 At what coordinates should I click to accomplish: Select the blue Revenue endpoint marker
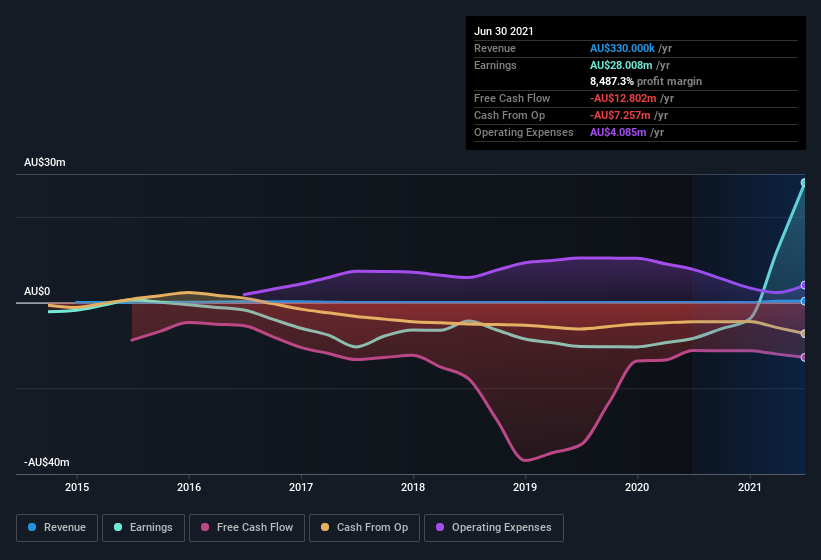(x=804, y=301)
